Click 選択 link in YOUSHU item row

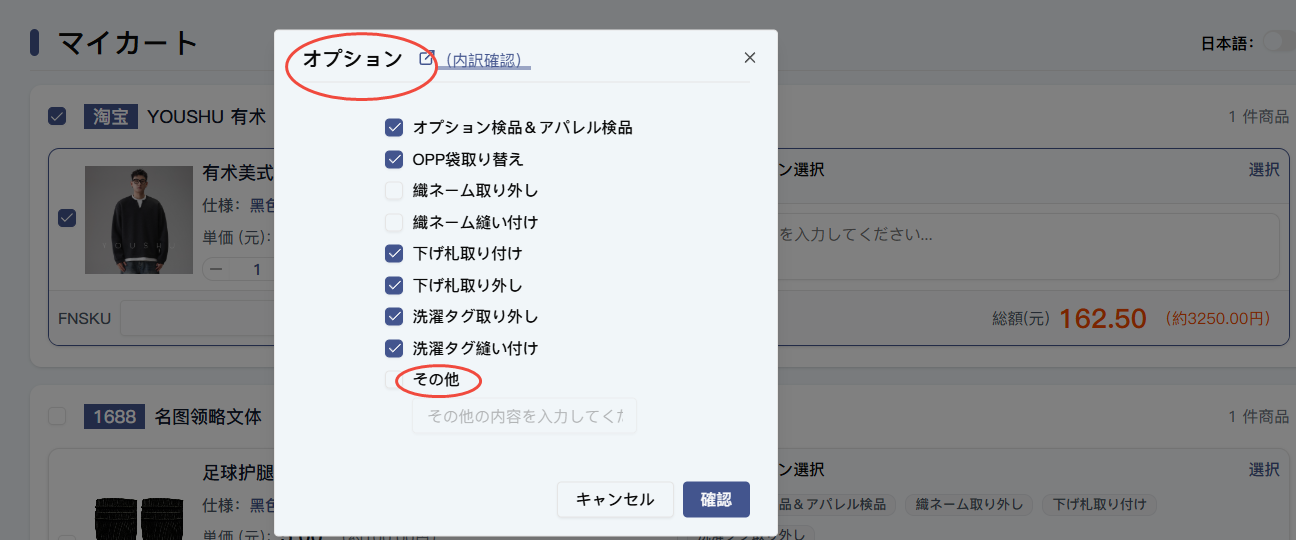pyautogui.click(x=1264, y=170)
